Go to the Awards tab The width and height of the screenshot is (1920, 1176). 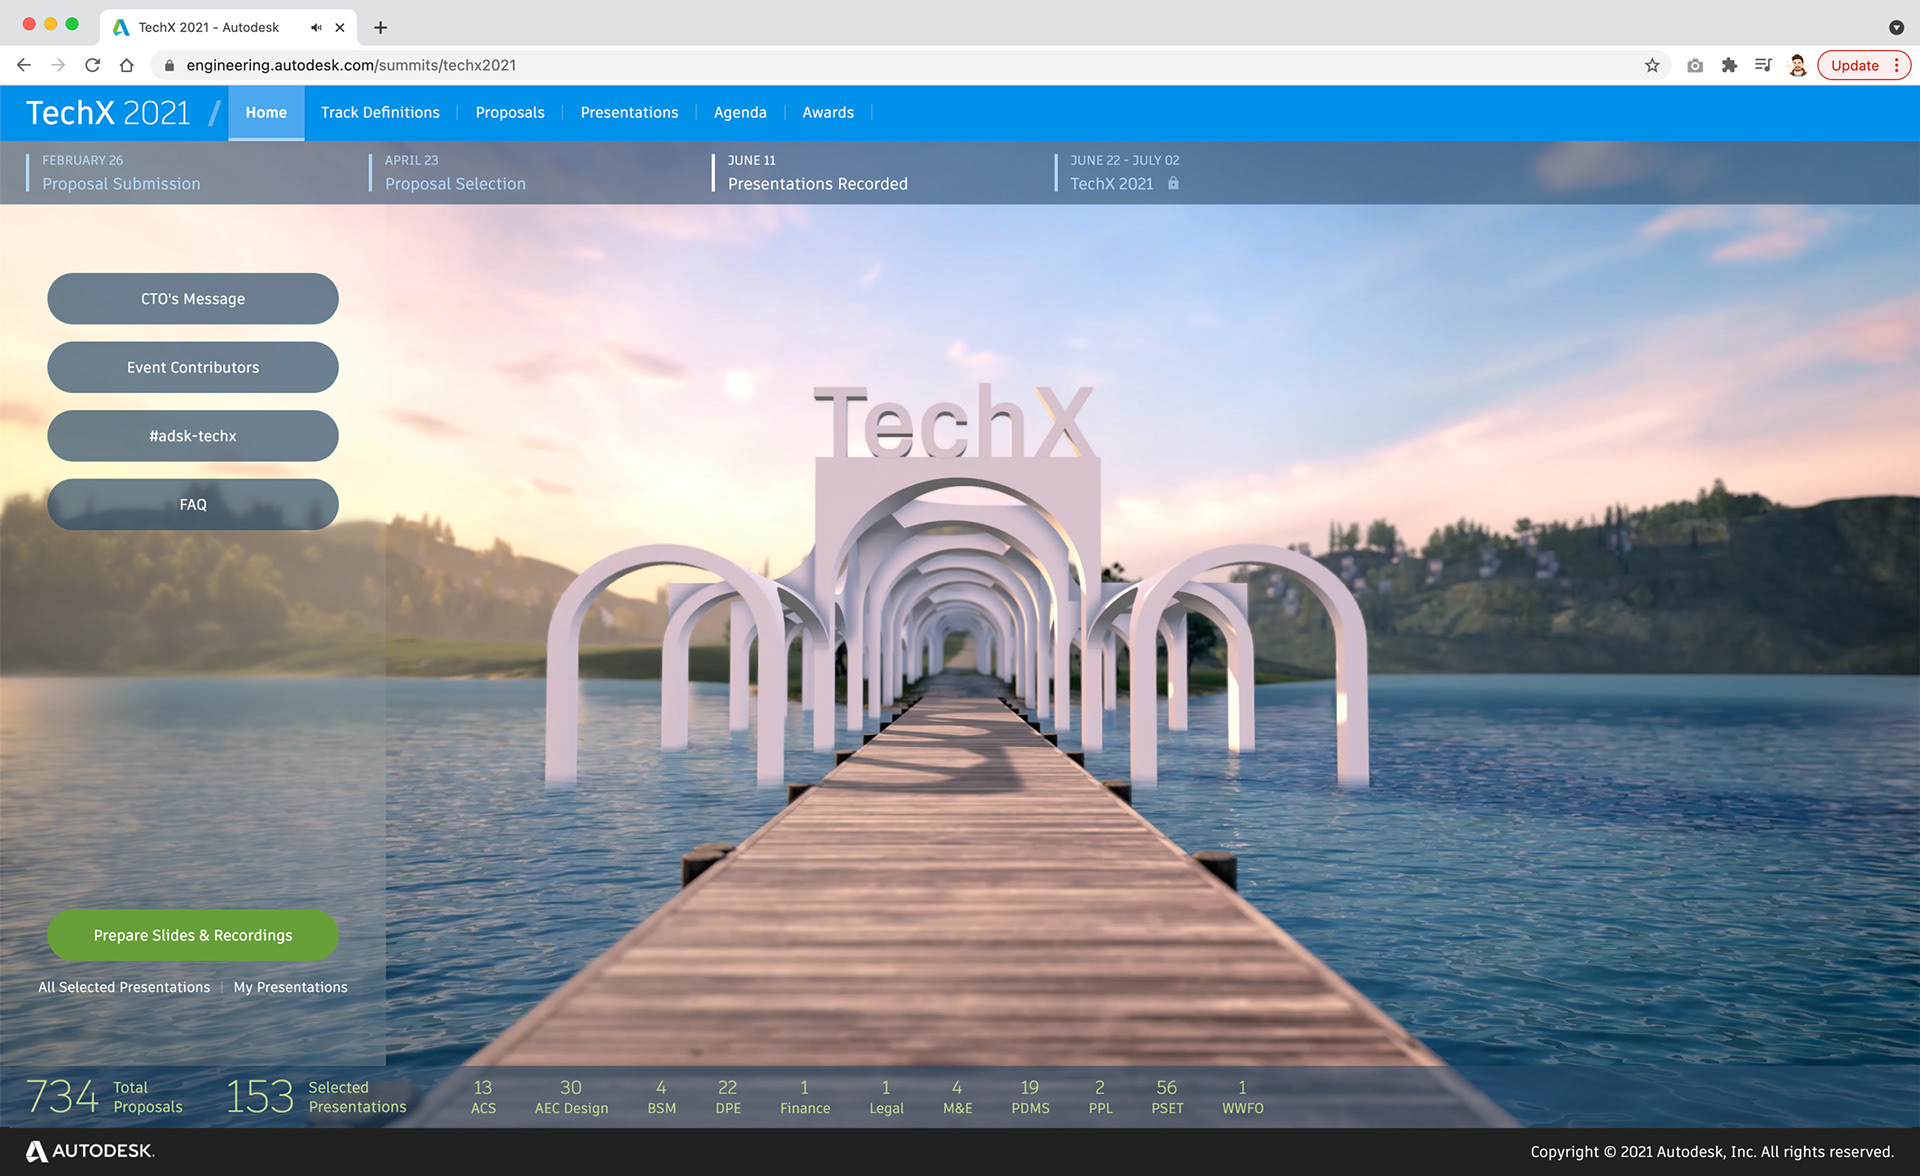pos(828,112)
